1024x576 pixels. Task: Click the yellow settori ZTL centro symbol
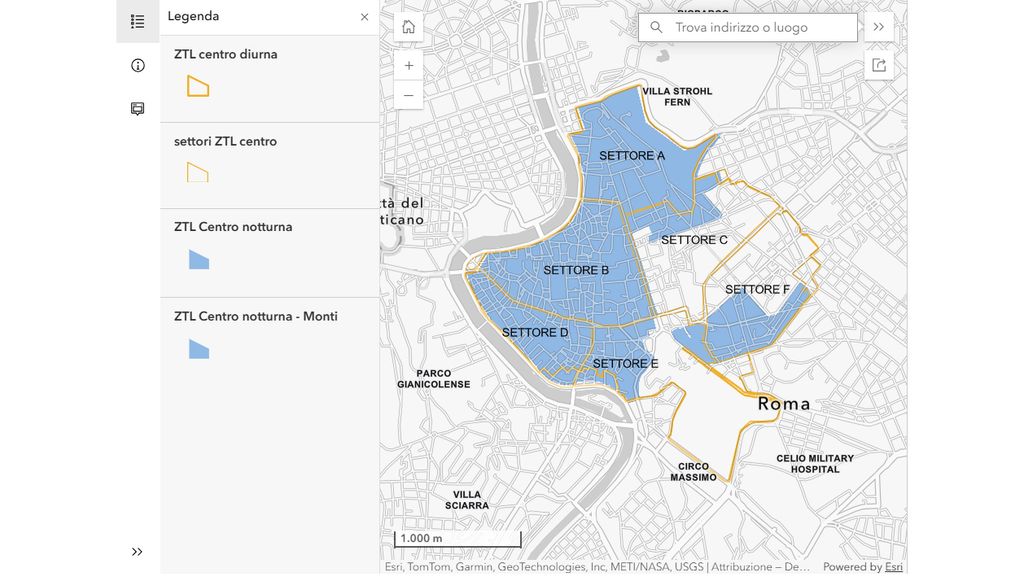tap(197, 172)
